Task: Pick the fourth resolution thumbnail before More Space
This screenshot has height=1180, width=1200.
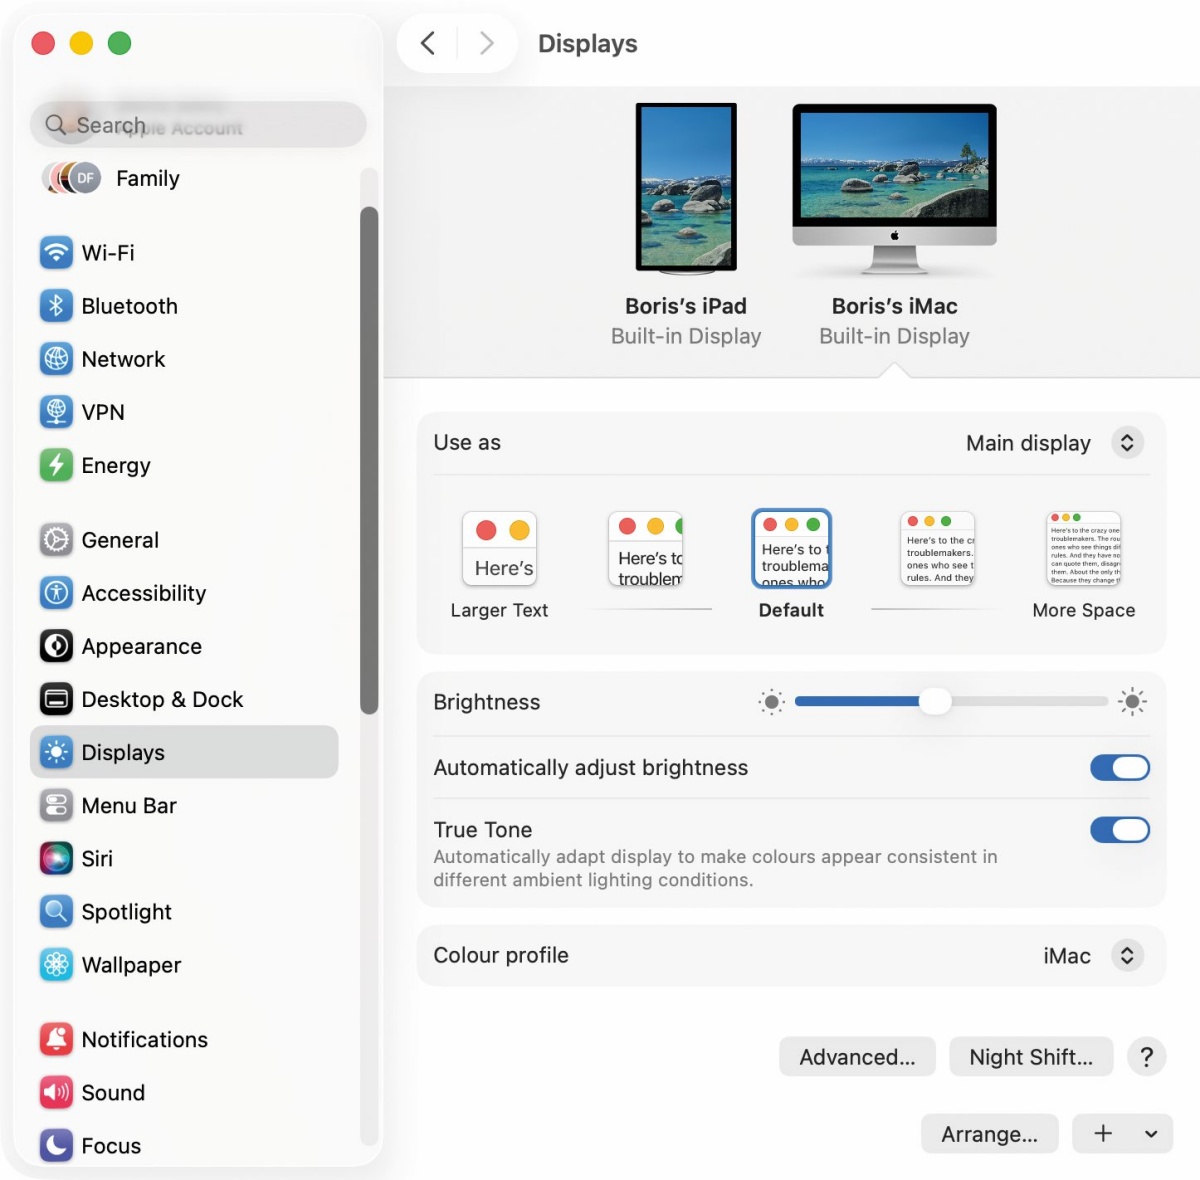Action: 938,549
